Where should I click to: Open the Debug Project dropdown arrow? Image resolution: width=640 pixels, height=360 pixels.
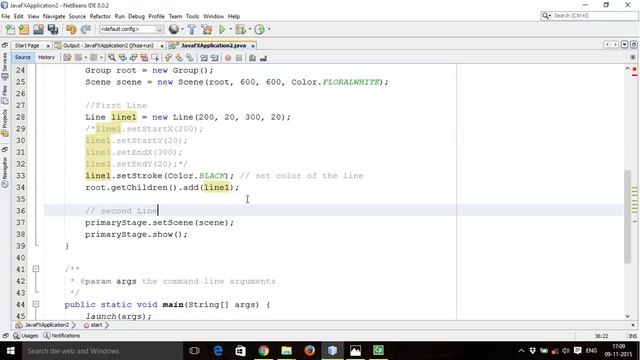tap(249, 29)
